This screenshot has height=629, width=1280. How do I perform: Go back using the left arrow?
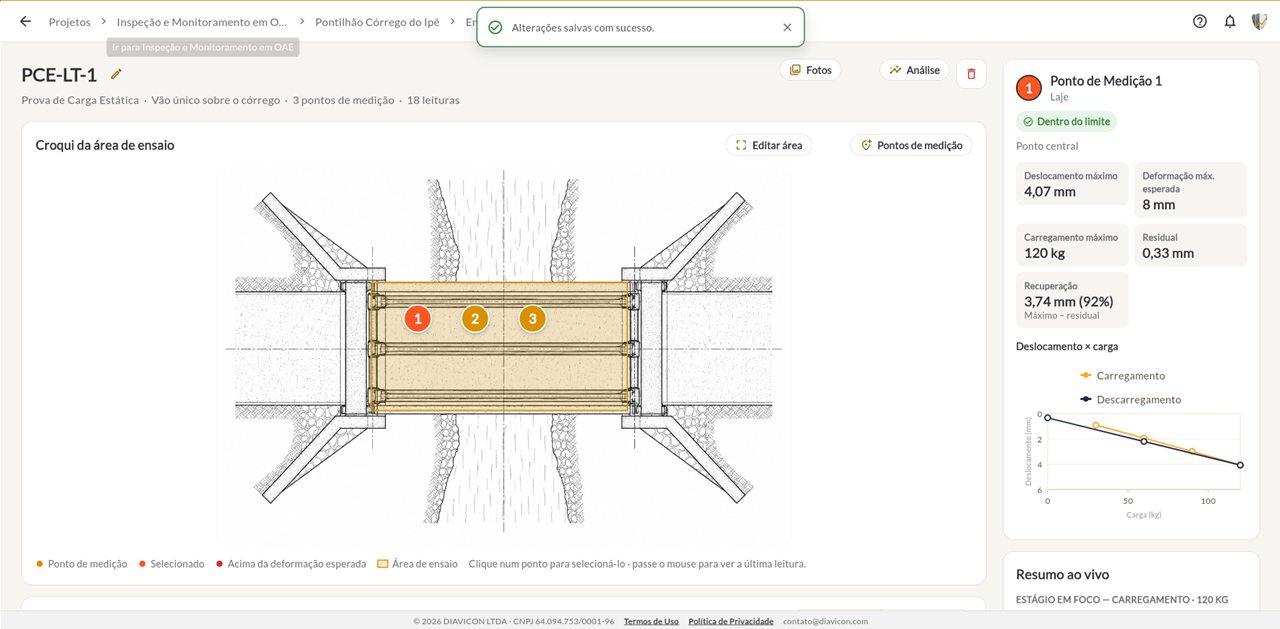point(25,21)
